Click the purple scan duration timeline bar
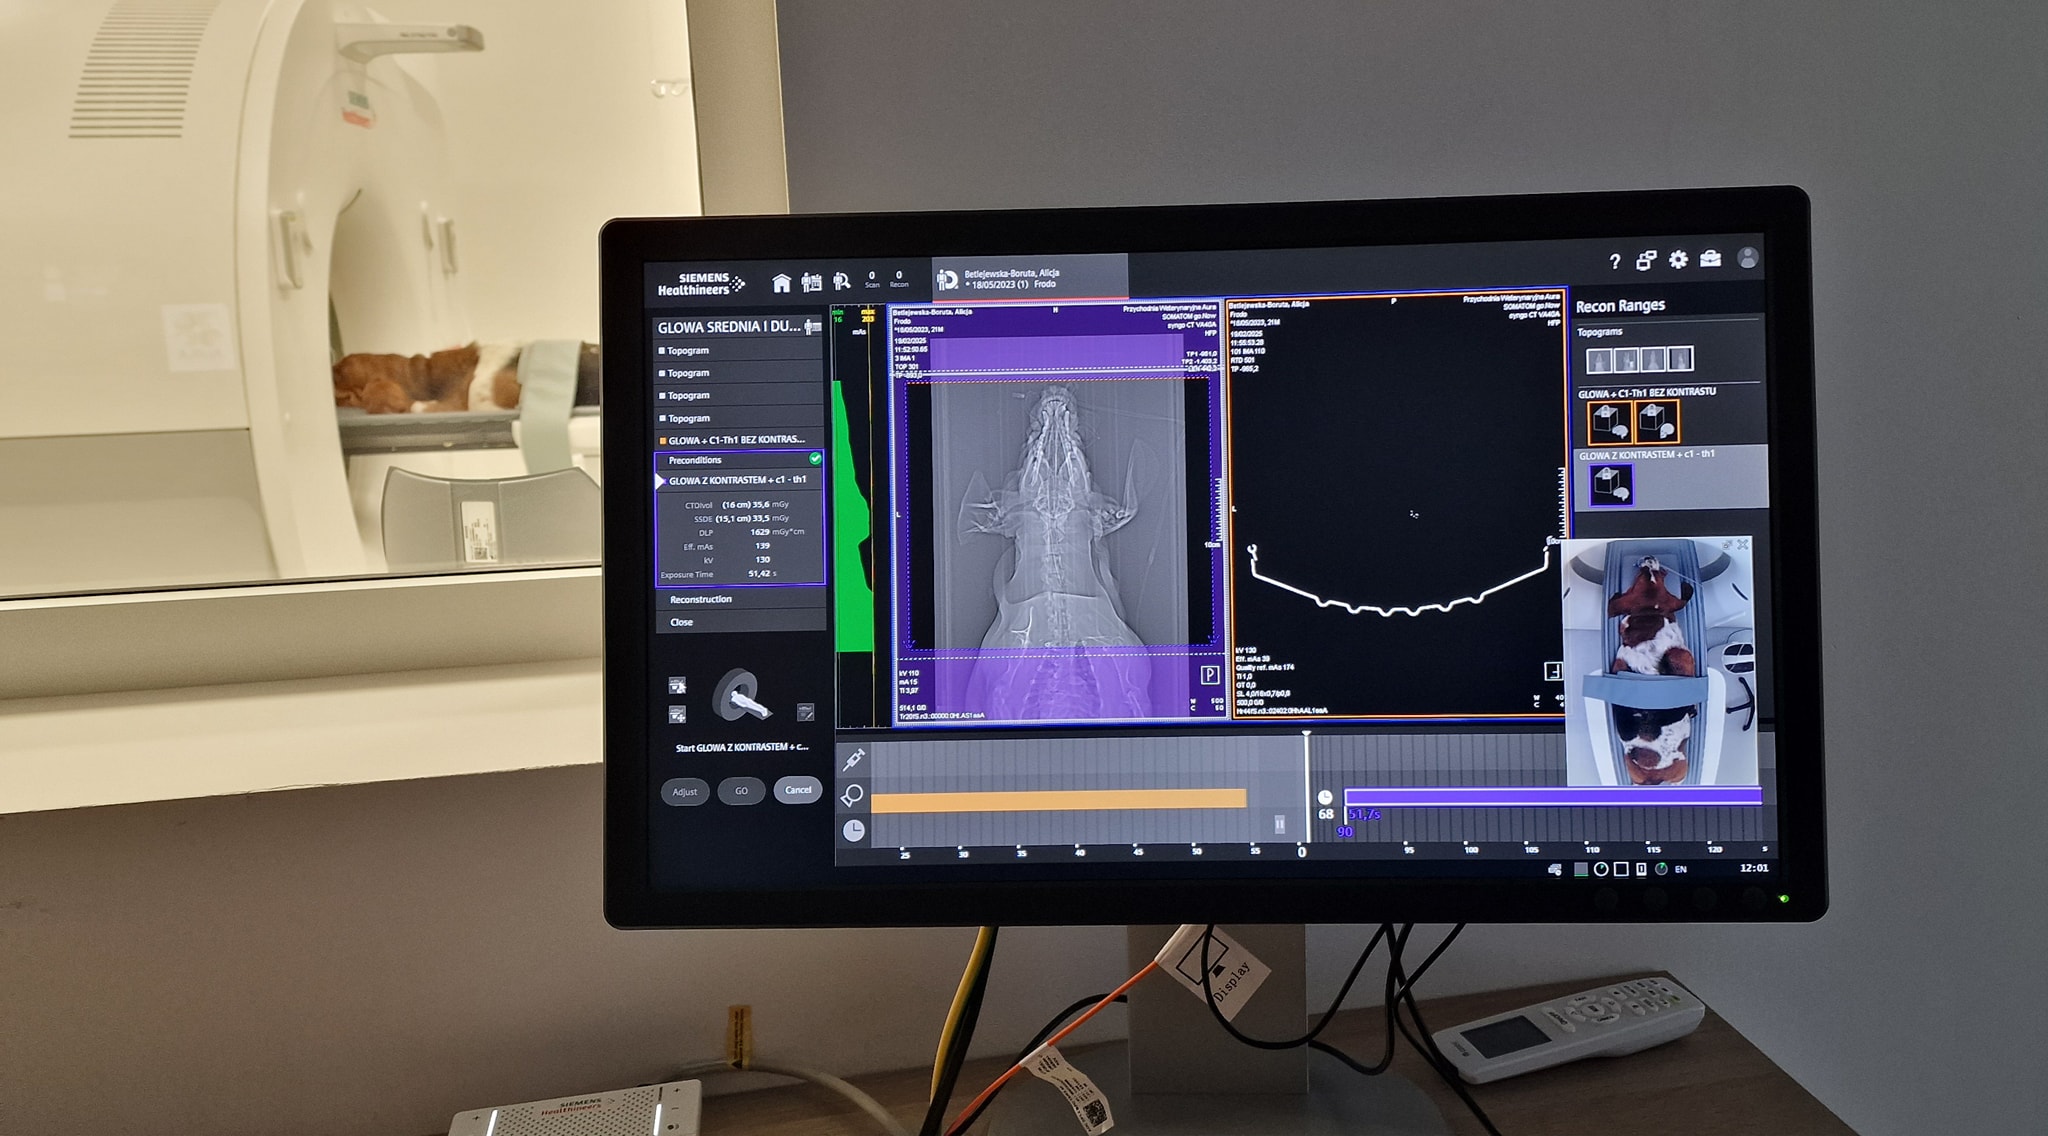 [x=1551, y=796]
